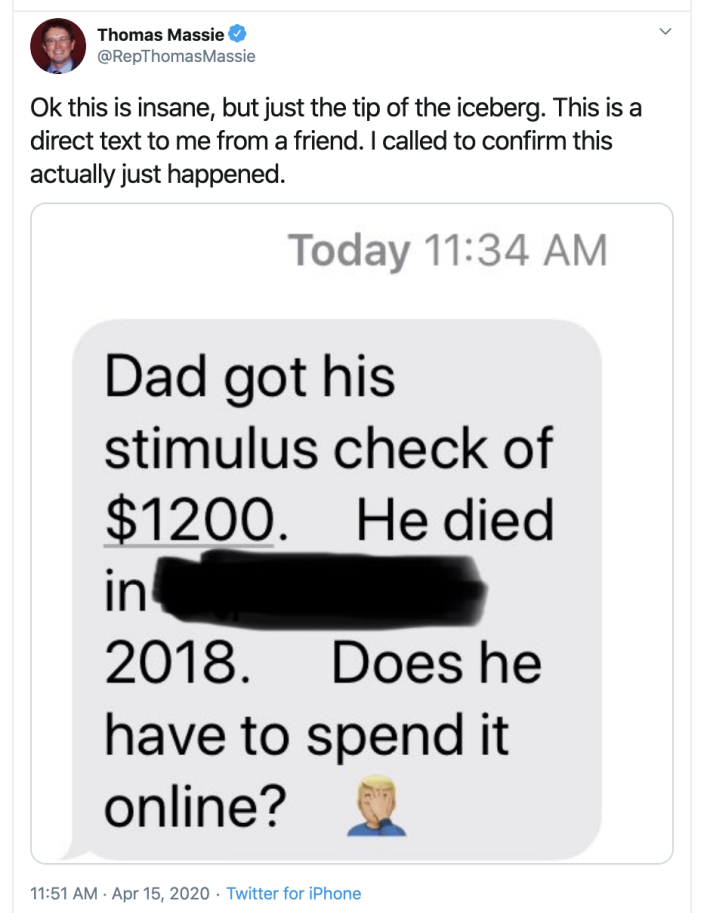This screenshot has width=704, height=913.
Task: Tap the underlined $1200 amount
Action: 189,520
